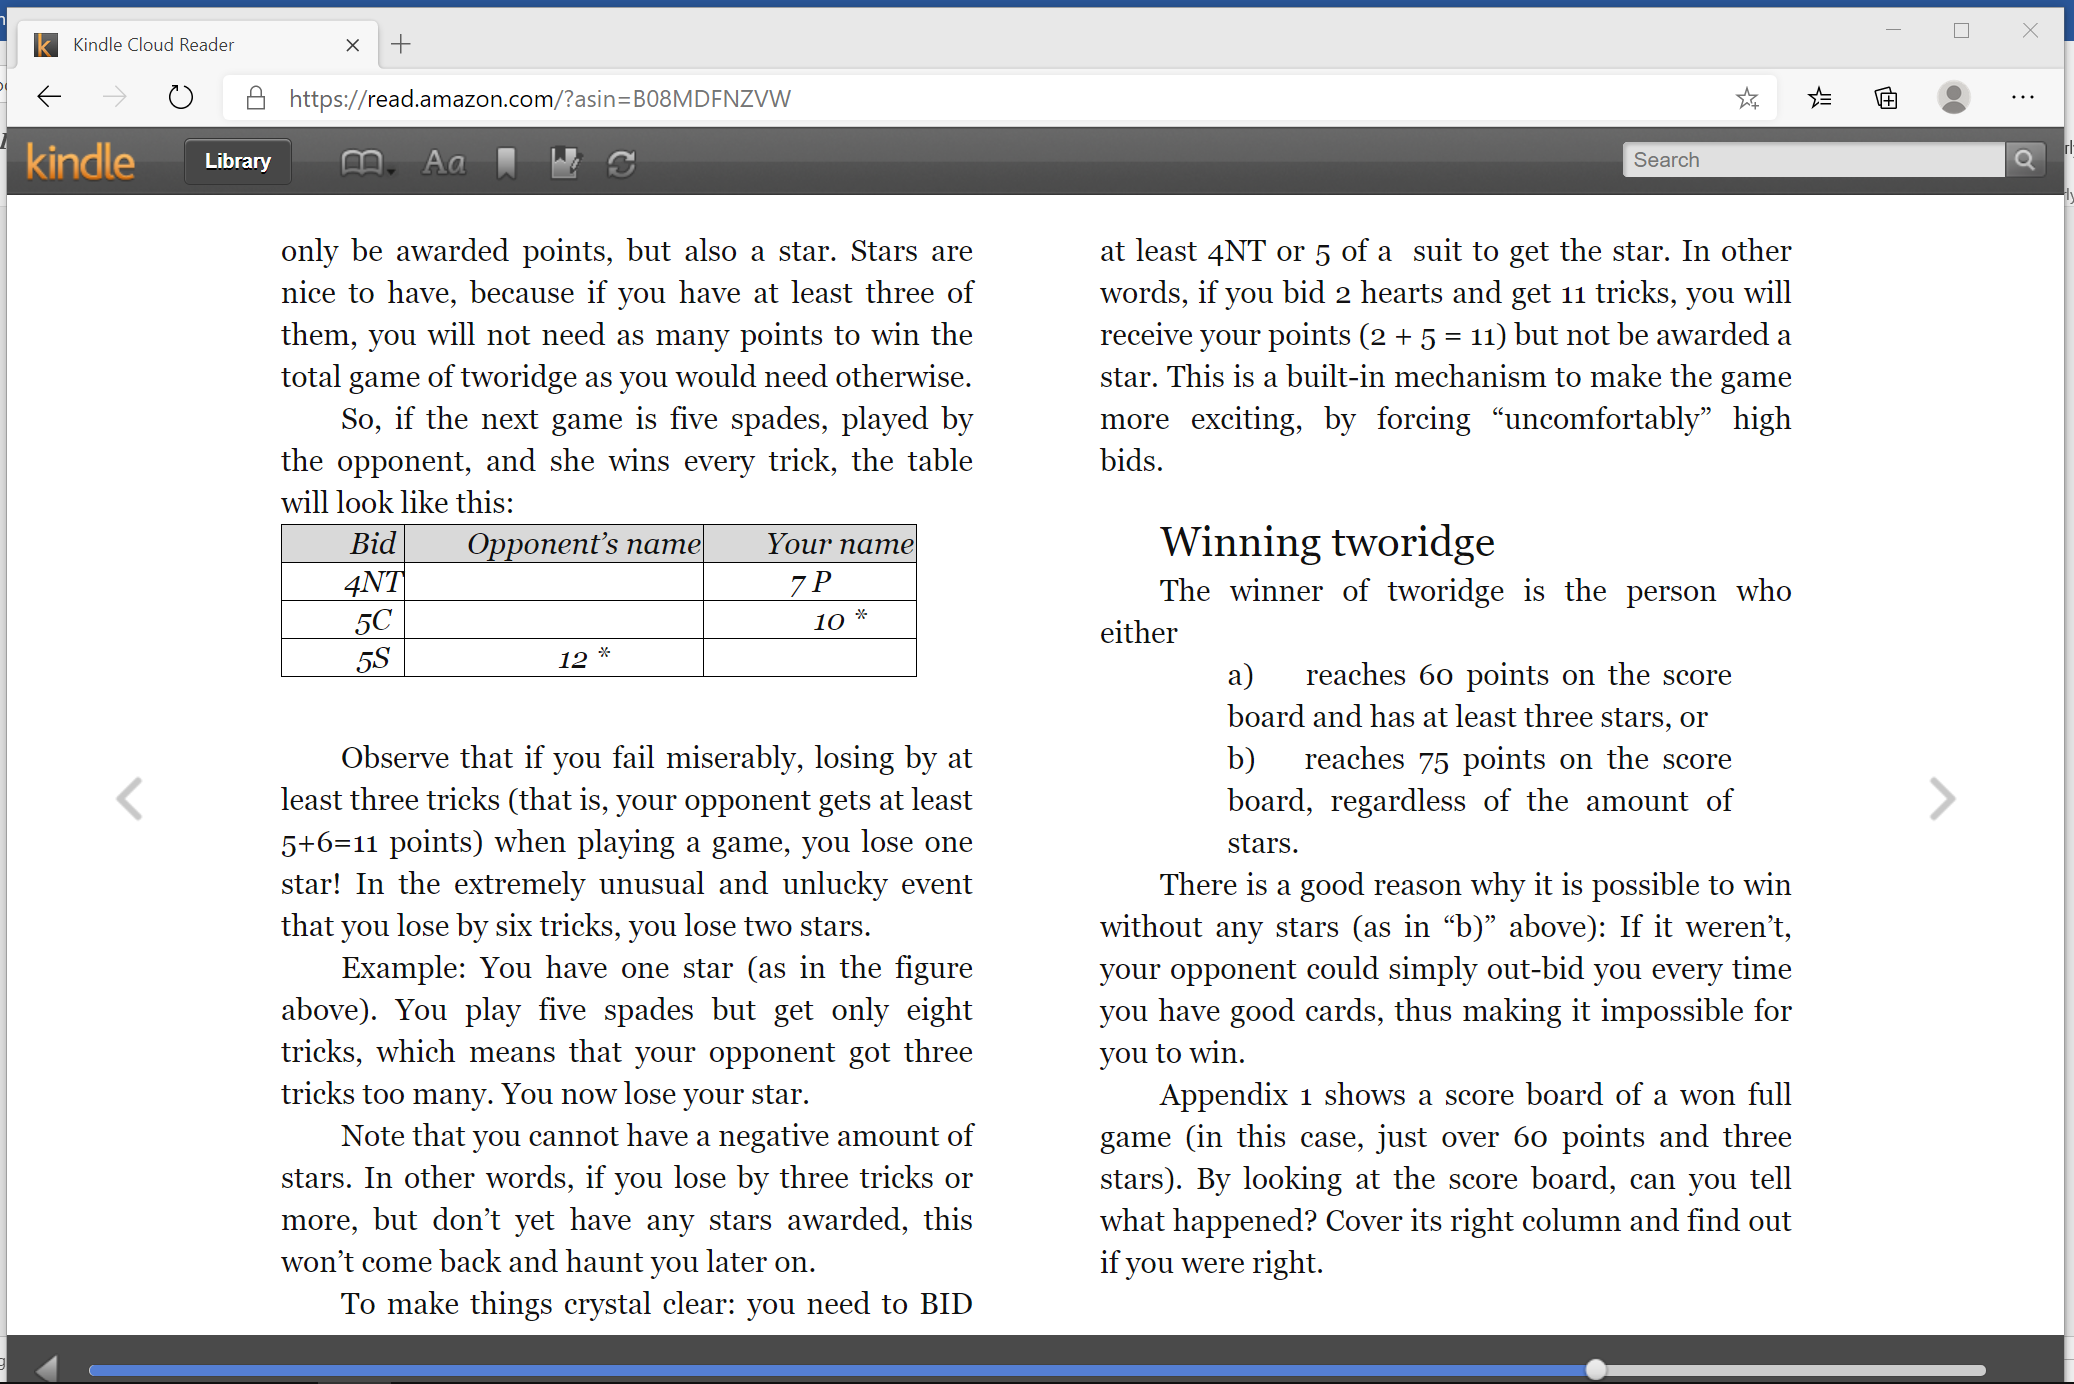
Task: Click the '7 P' score cell
Action: (810, 582)
